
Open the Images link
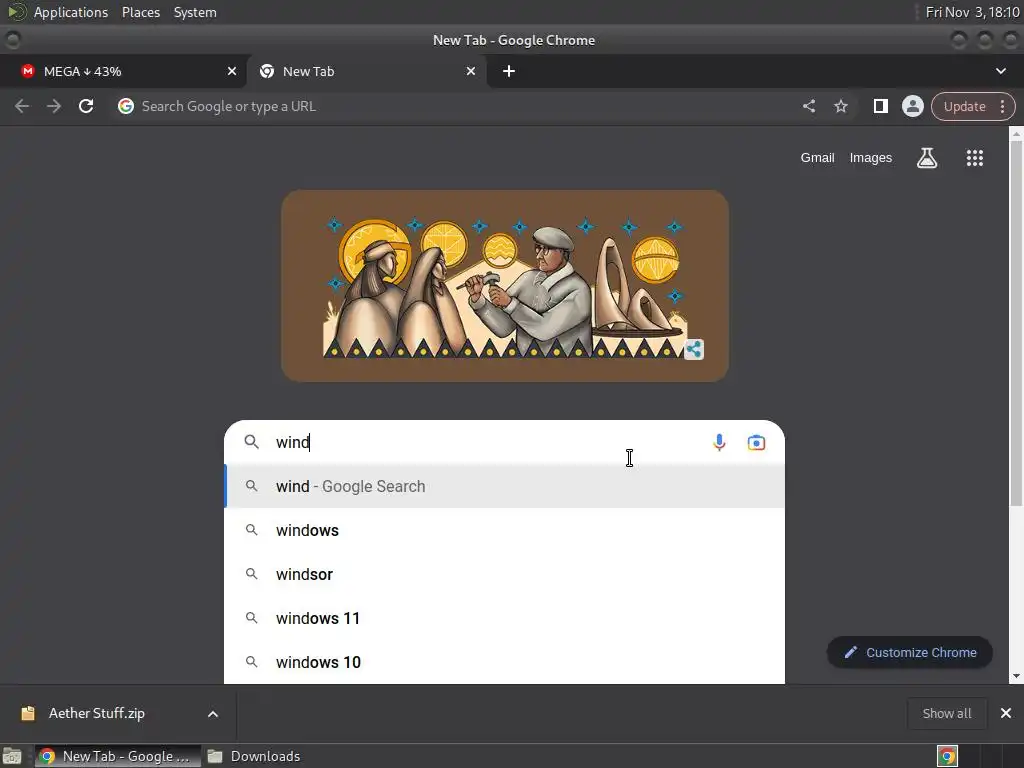pos(871,157)
